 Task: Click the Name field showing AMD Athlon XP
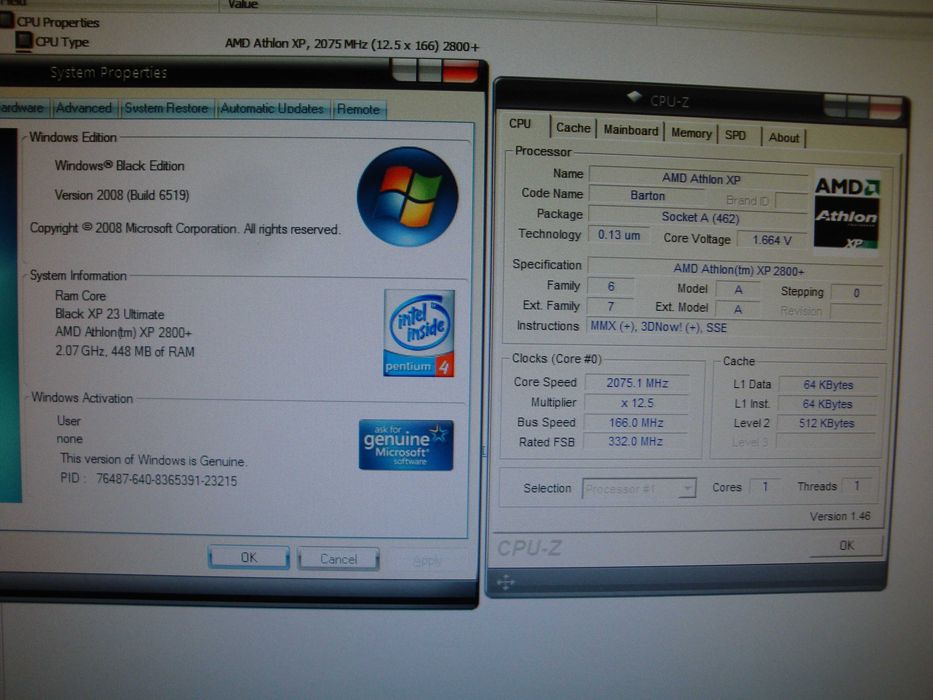pos(698,177)
